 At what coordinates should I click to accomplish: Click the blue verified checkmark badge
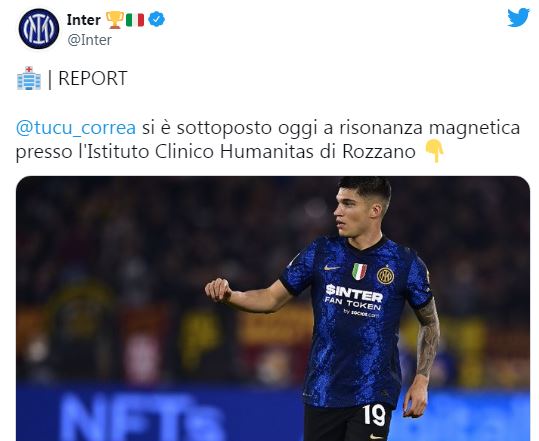tap(157, 19)
